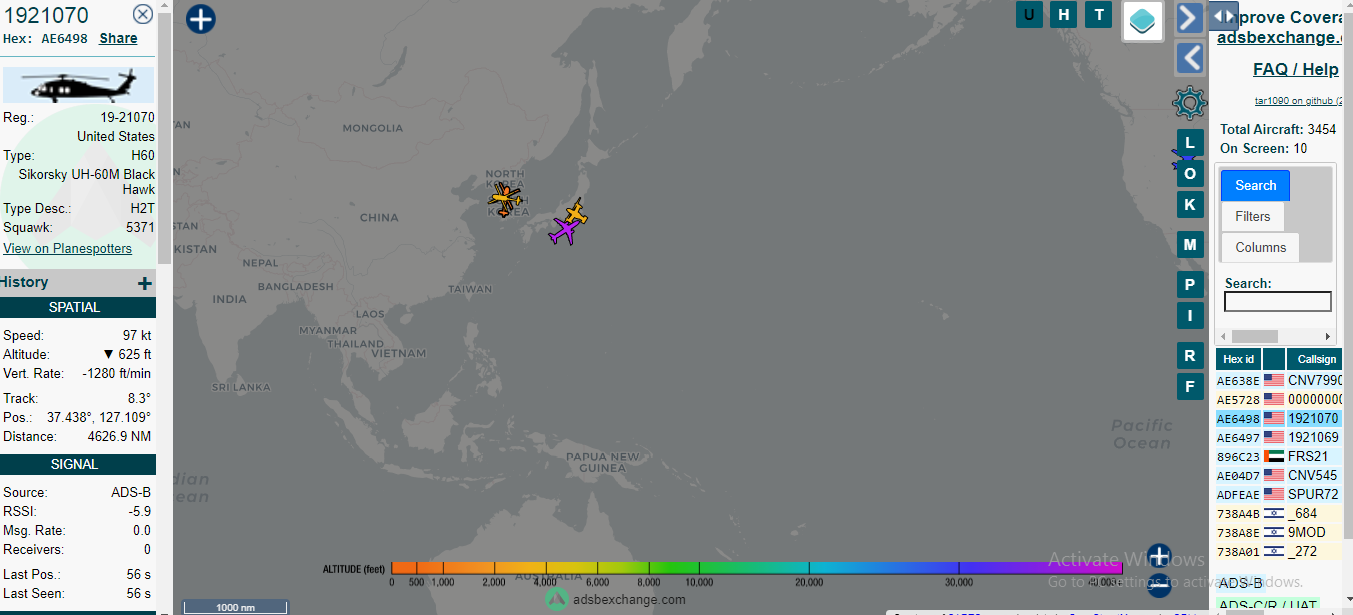Sort by the Hex id column header

pyautogui.click(x=1238, y=359)
